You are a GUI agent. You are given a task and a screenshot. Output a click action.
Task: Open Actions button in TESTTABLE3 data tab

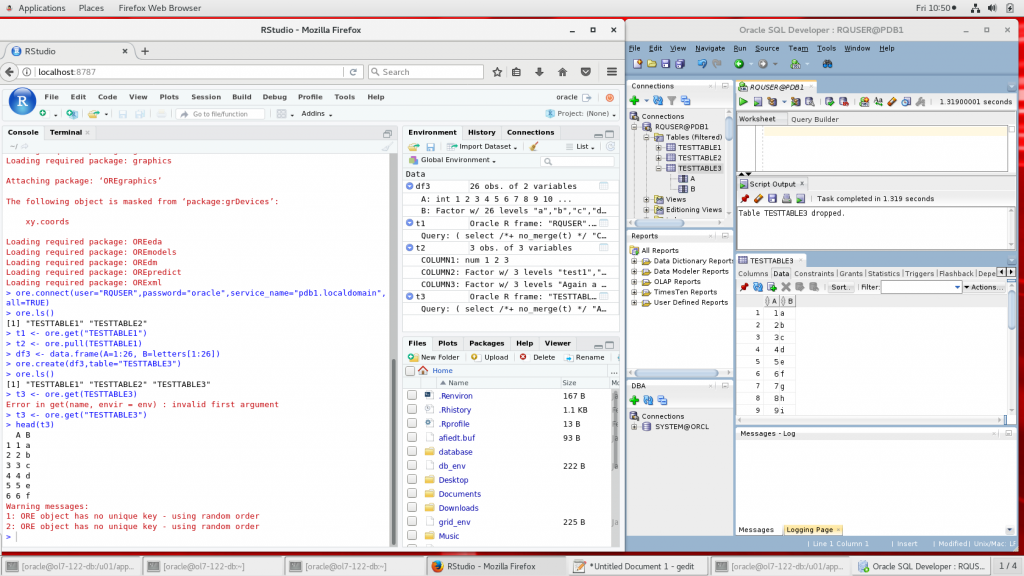(x=984, y=287)
